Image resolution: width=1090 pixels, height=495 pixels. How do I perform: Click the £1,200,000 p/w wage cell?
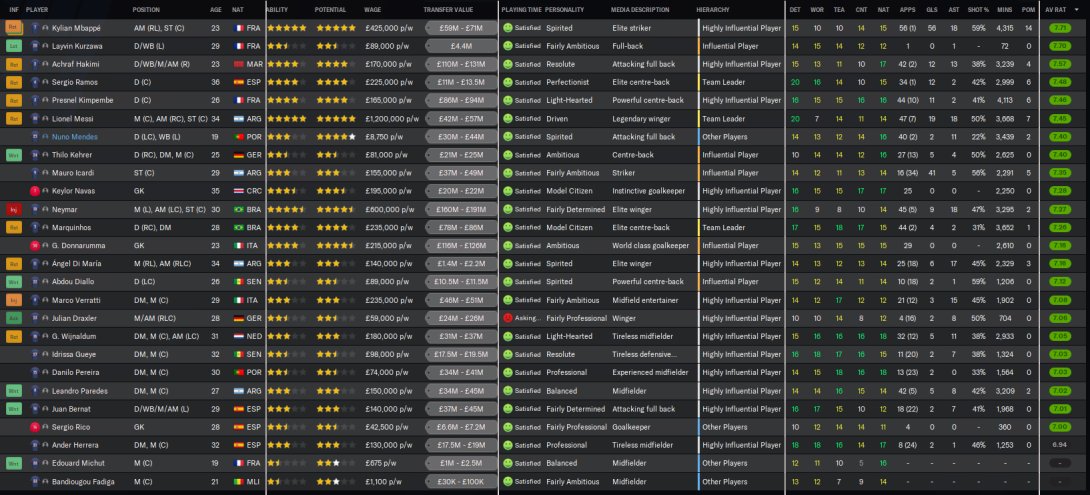pyautogui.click(x=392, y=118)
